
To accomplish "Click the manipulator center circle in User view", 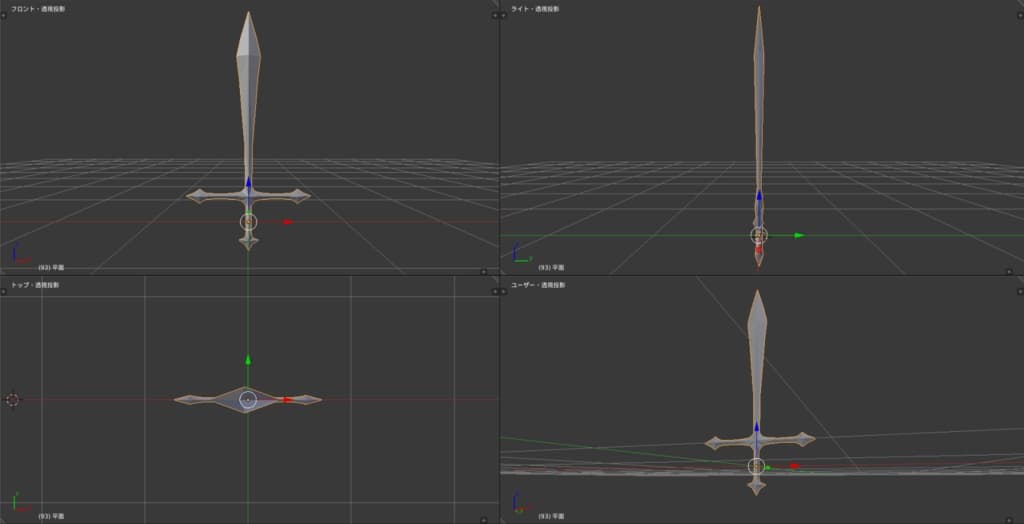I will (756, 467).
